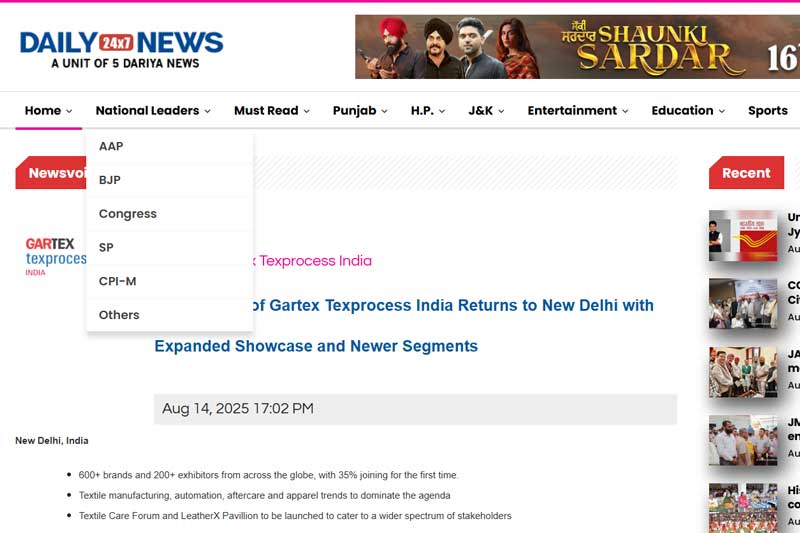
Task: Open the J&K menu
Action: (481, 111)
